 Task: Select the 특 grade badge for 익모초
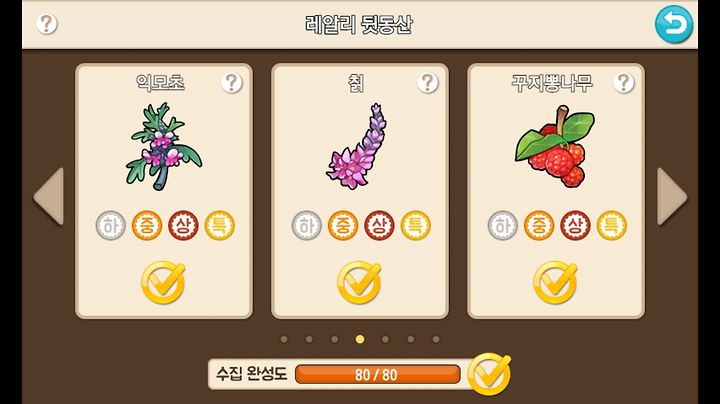(219, 225)
